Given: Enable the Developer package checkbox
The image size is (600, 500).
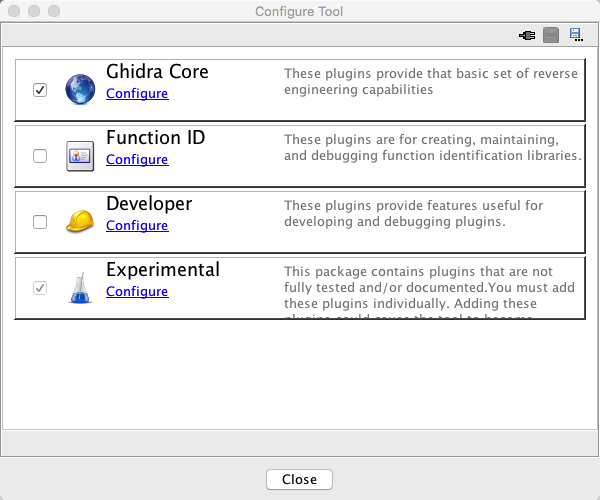Looking at the screenshot, I should click(x=40, y=222).
